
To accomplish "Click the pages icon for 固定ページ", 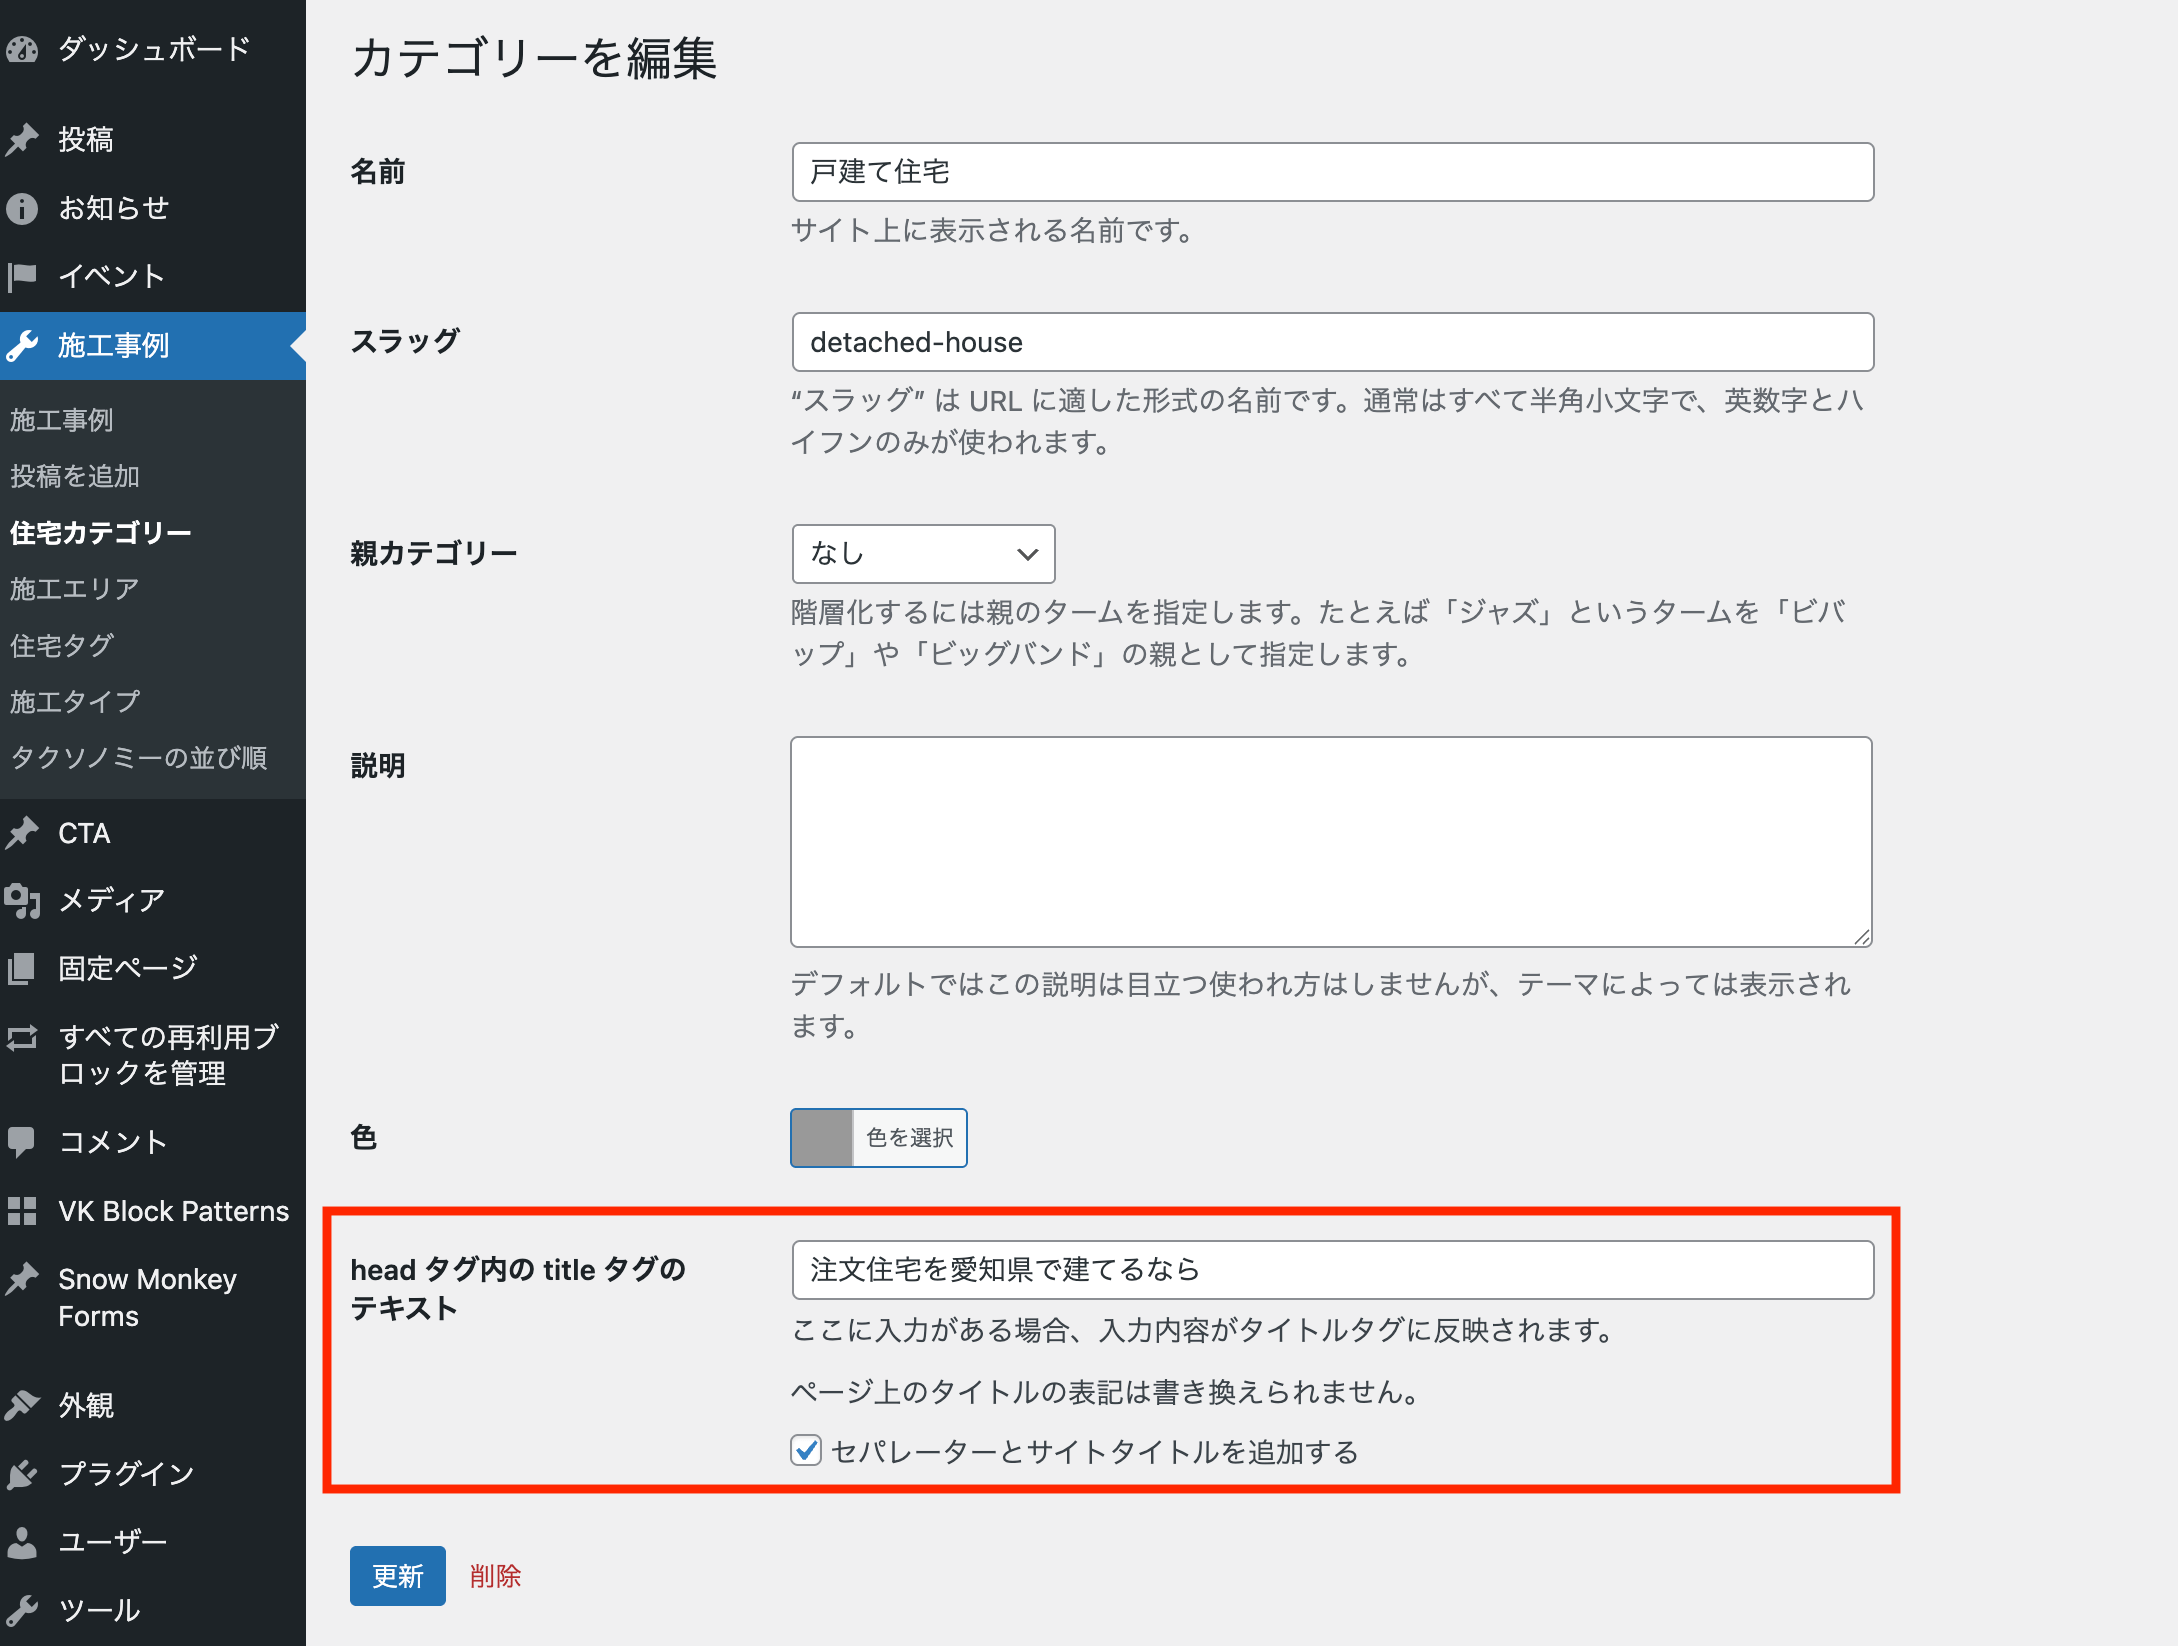I will pyautogui.click(x=22, y=968).
